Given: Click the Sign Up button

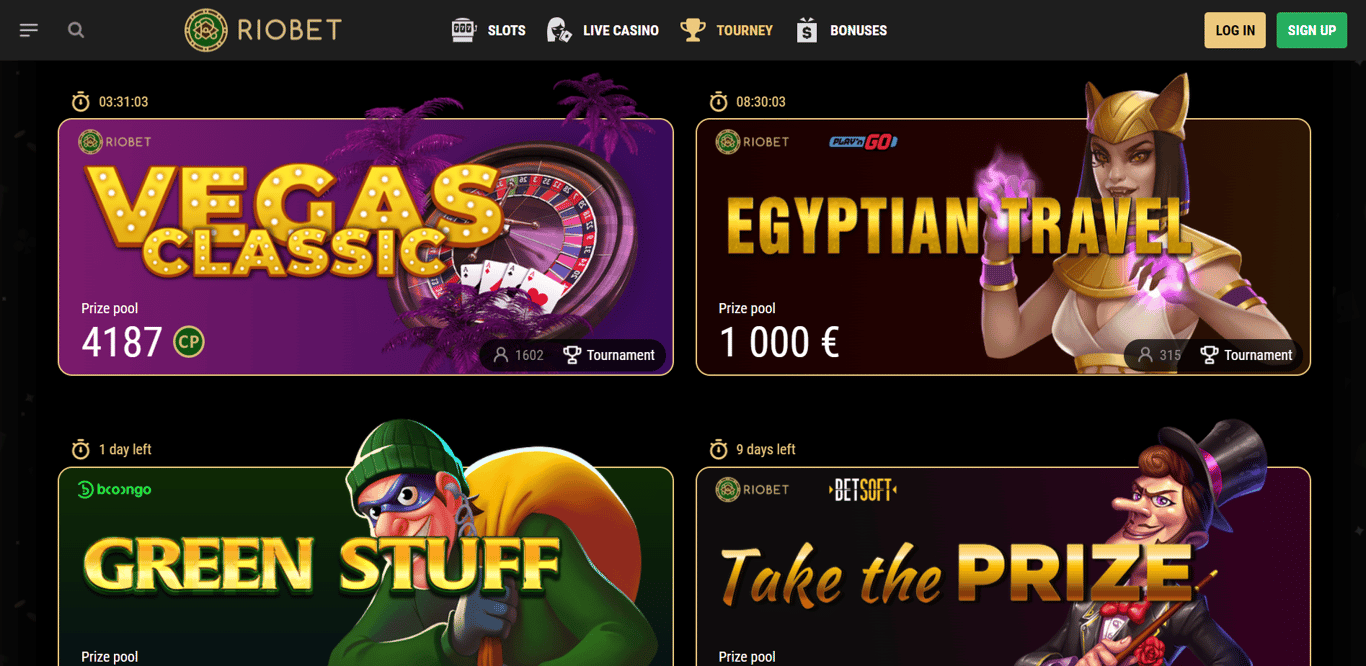Looking at the screenshot, I should point(1312,30).
